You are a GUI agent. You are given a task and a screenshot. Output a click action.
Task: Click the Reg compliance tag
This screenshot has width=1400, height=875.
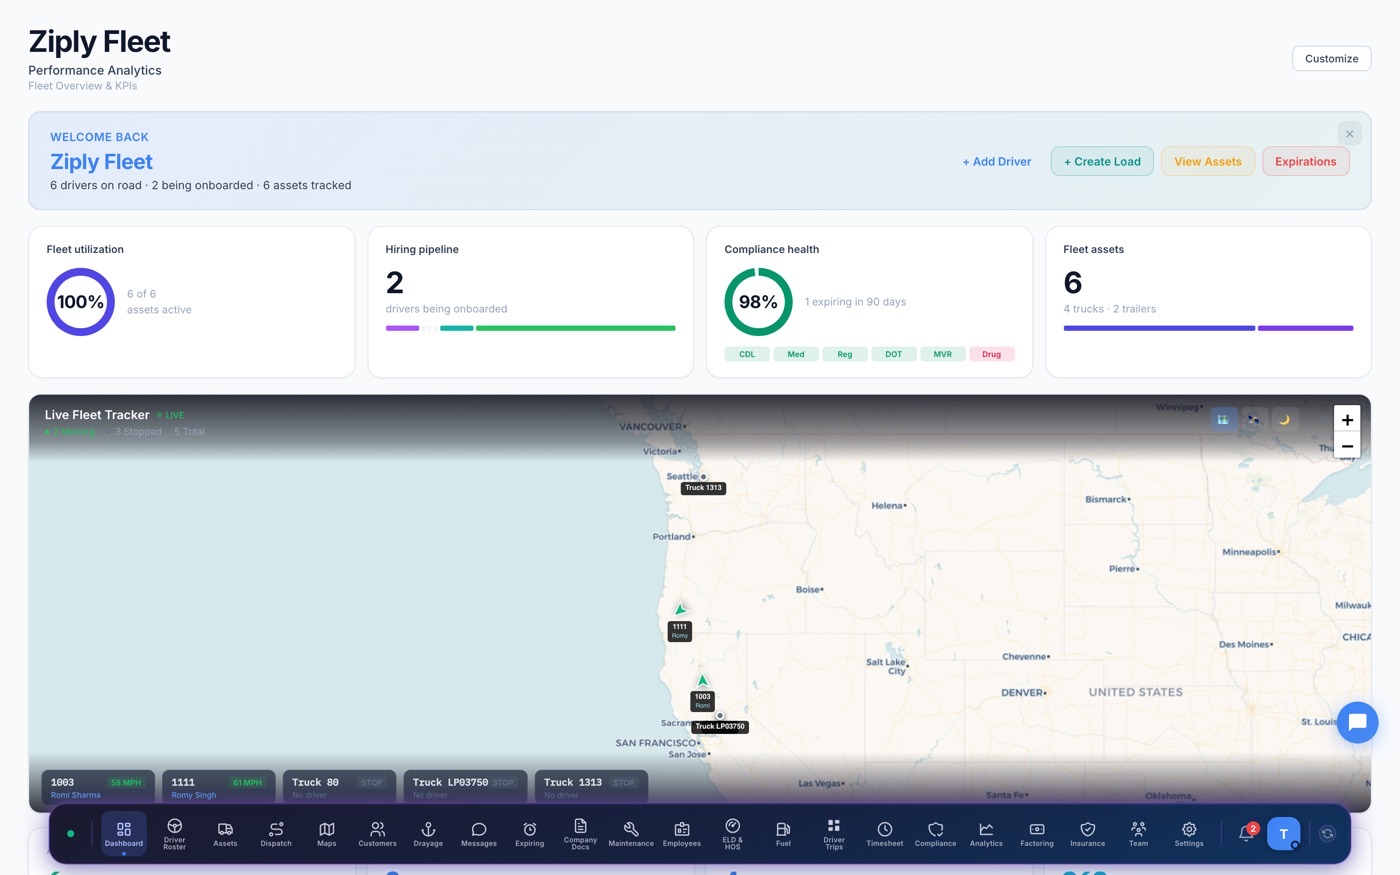click(845, 354)
